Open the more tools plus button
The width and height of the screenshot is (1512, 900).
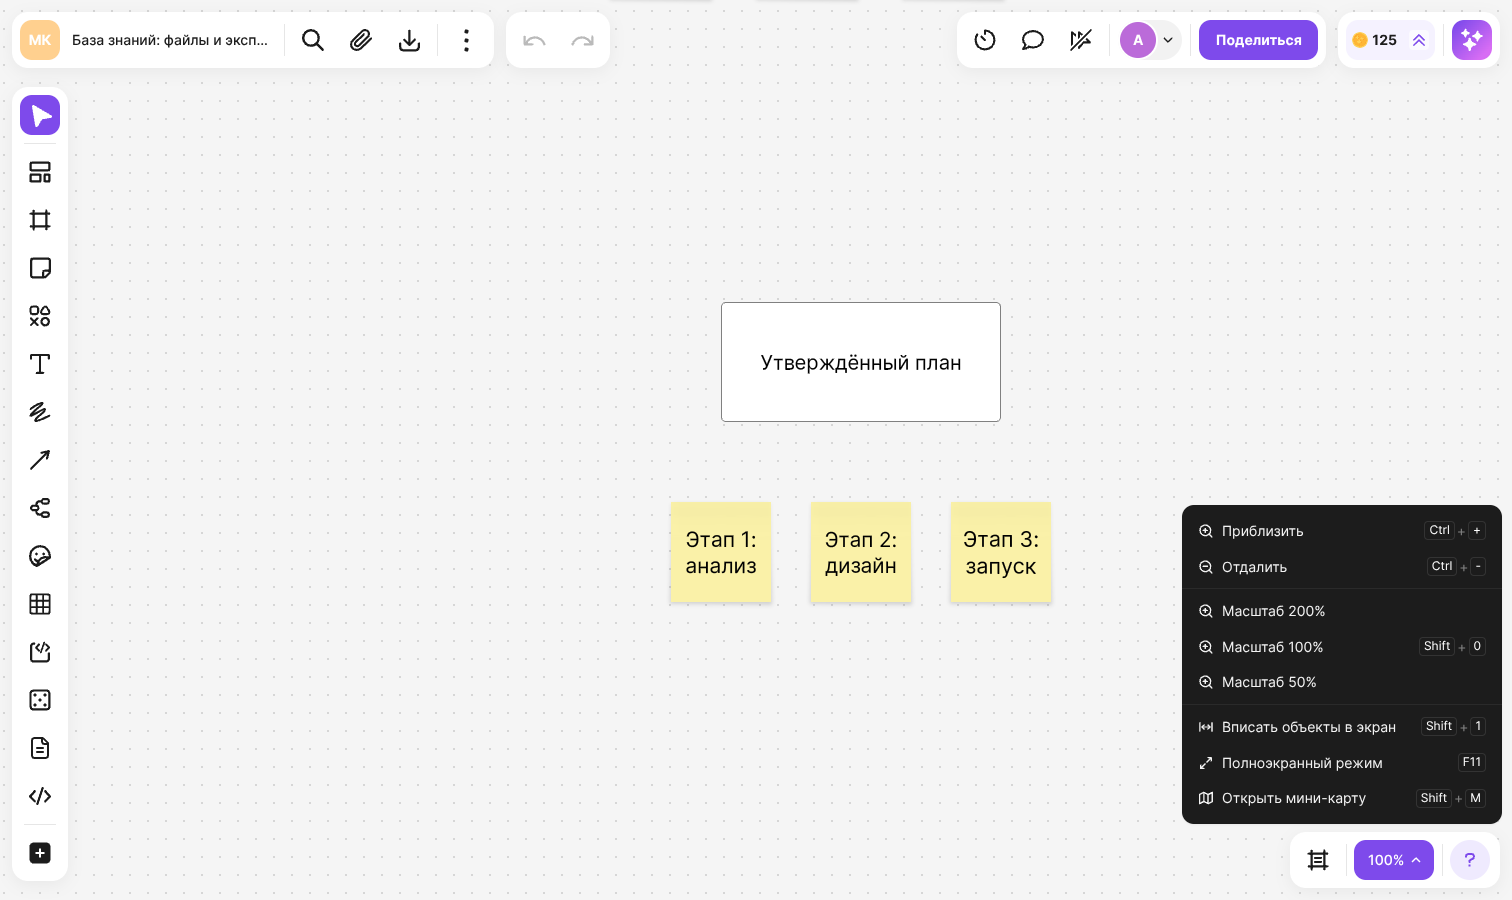tap(40, 853)
